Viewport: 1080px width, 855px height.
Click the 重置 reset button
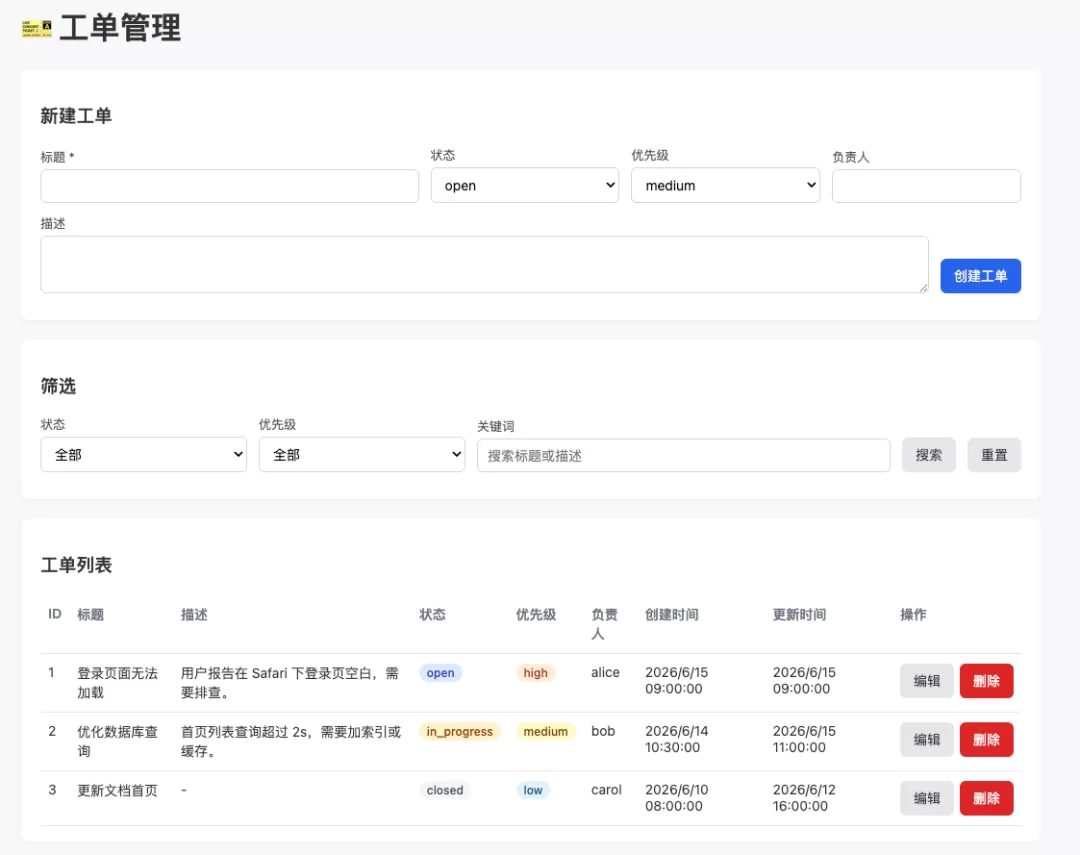(x=994, y=455)
